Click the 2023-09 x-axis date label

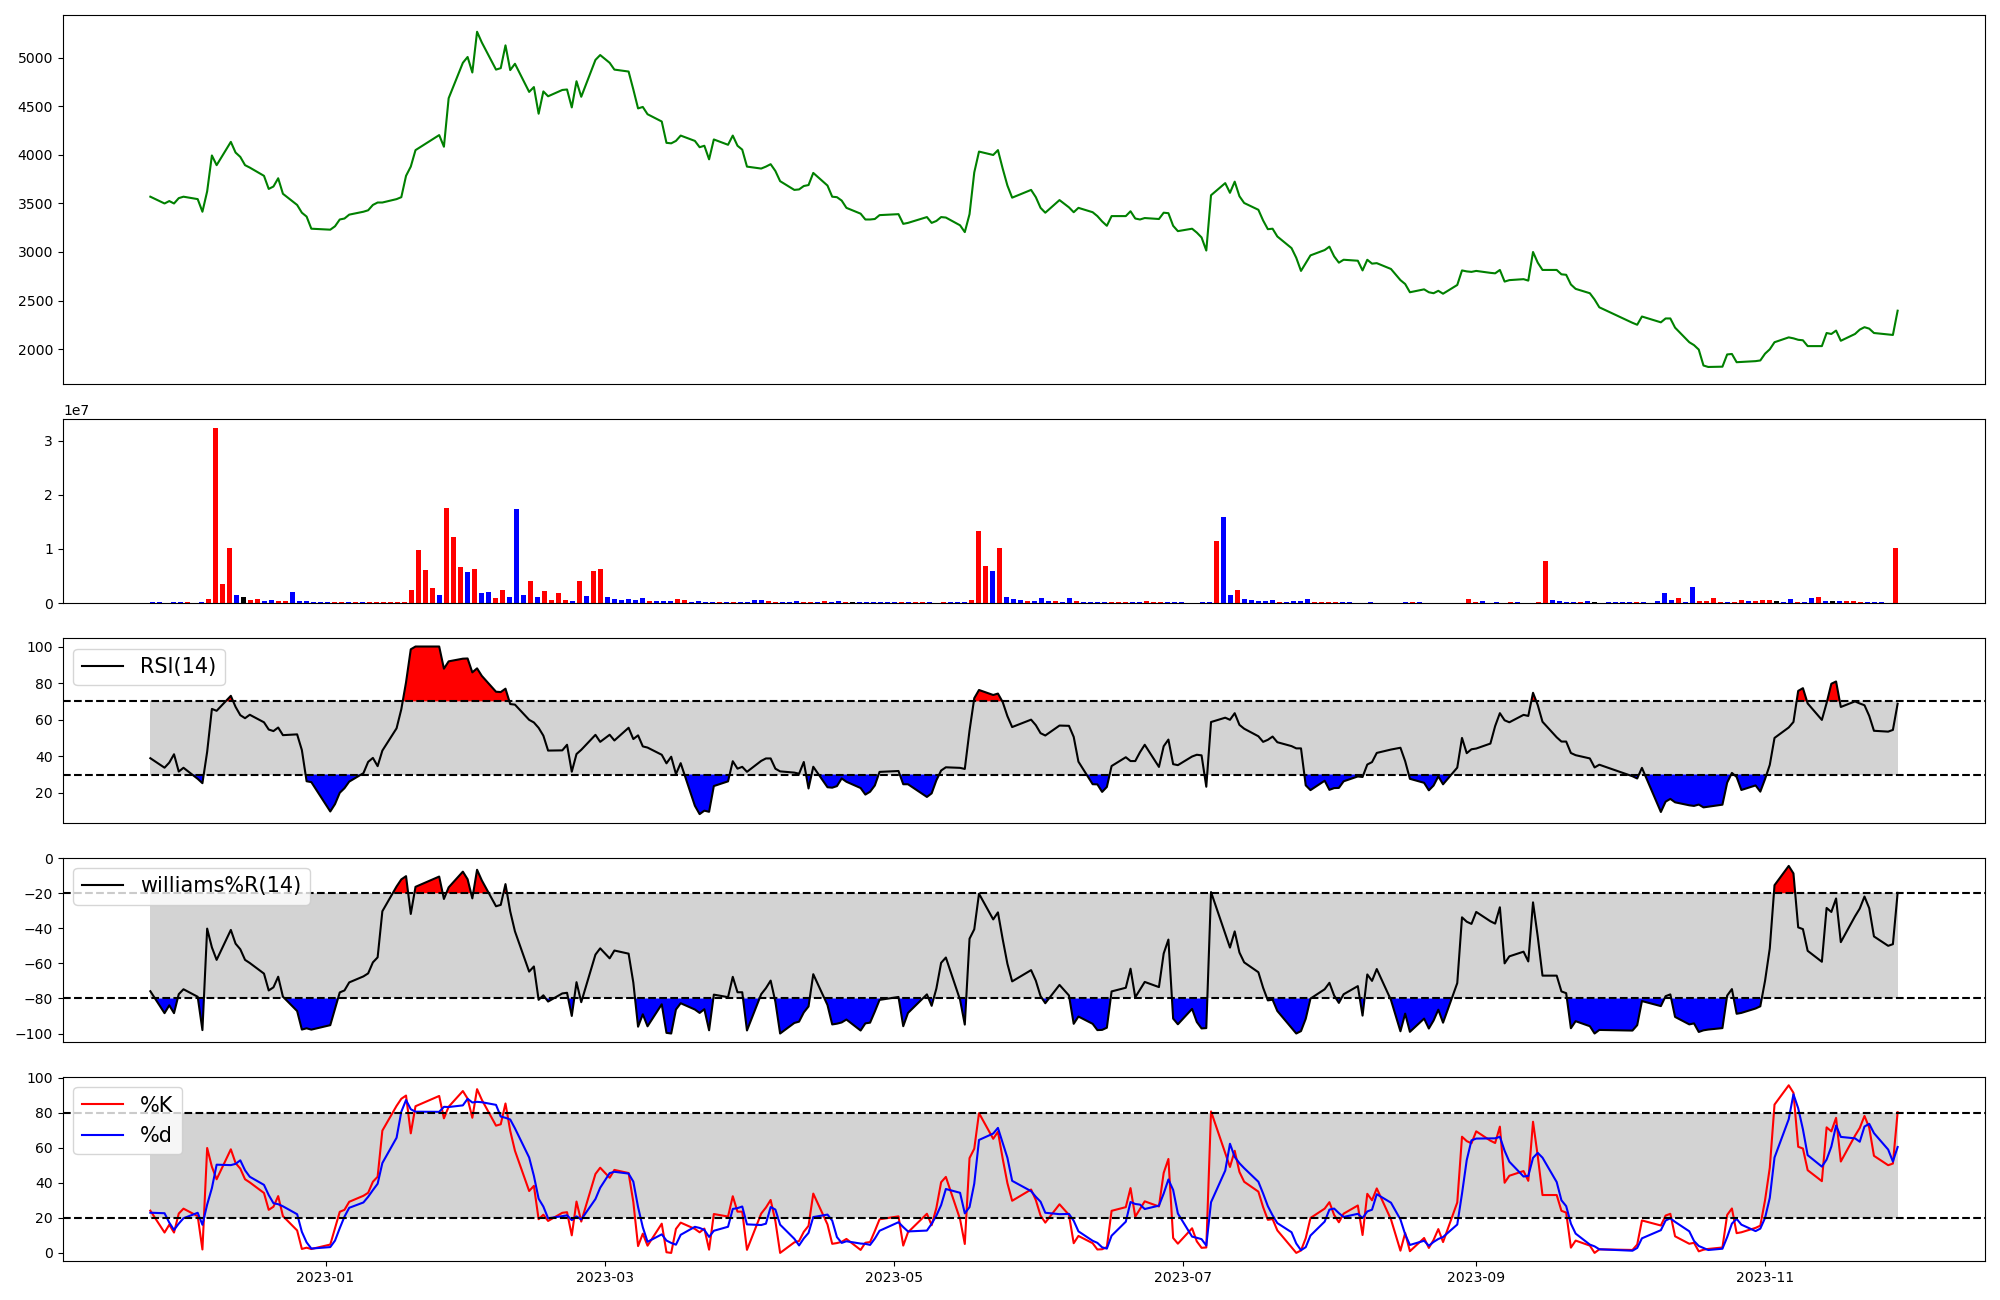(1476, 1277)
